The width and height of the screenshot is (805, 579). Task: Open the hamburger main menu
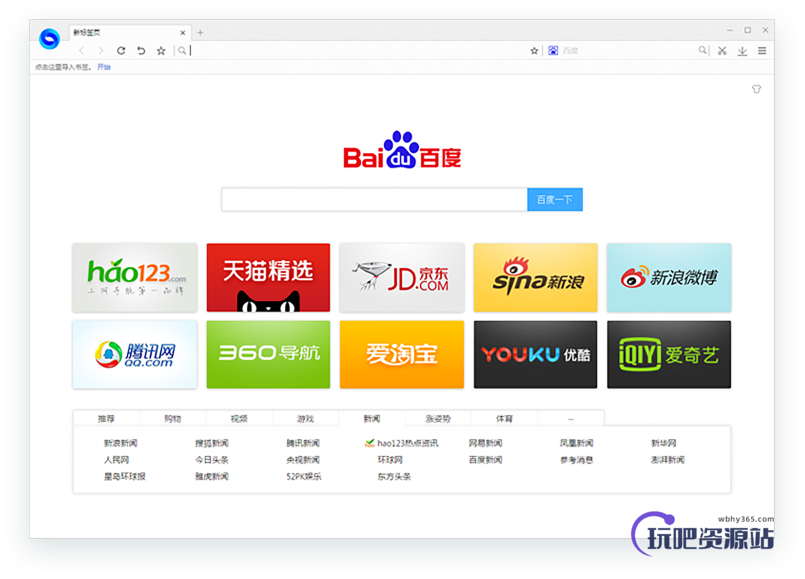(762, 50)
